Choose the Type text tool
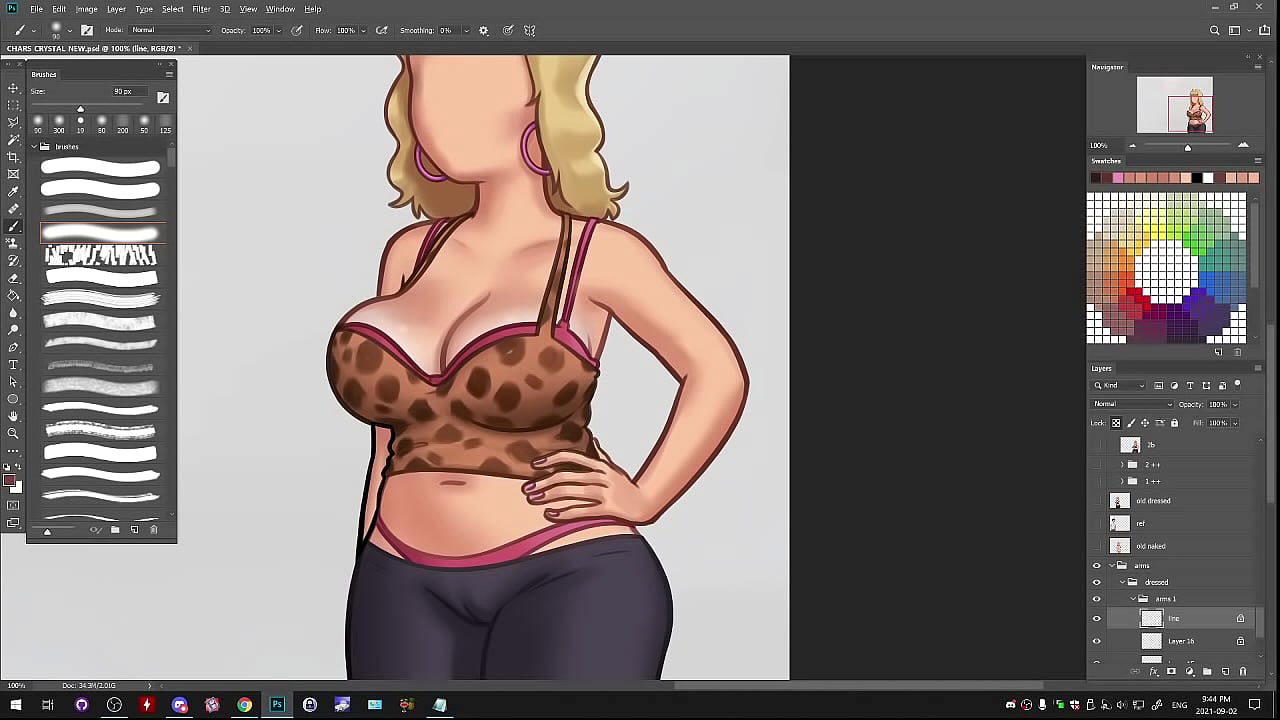This screenshot has width=1280, height=720. point(13,365)
